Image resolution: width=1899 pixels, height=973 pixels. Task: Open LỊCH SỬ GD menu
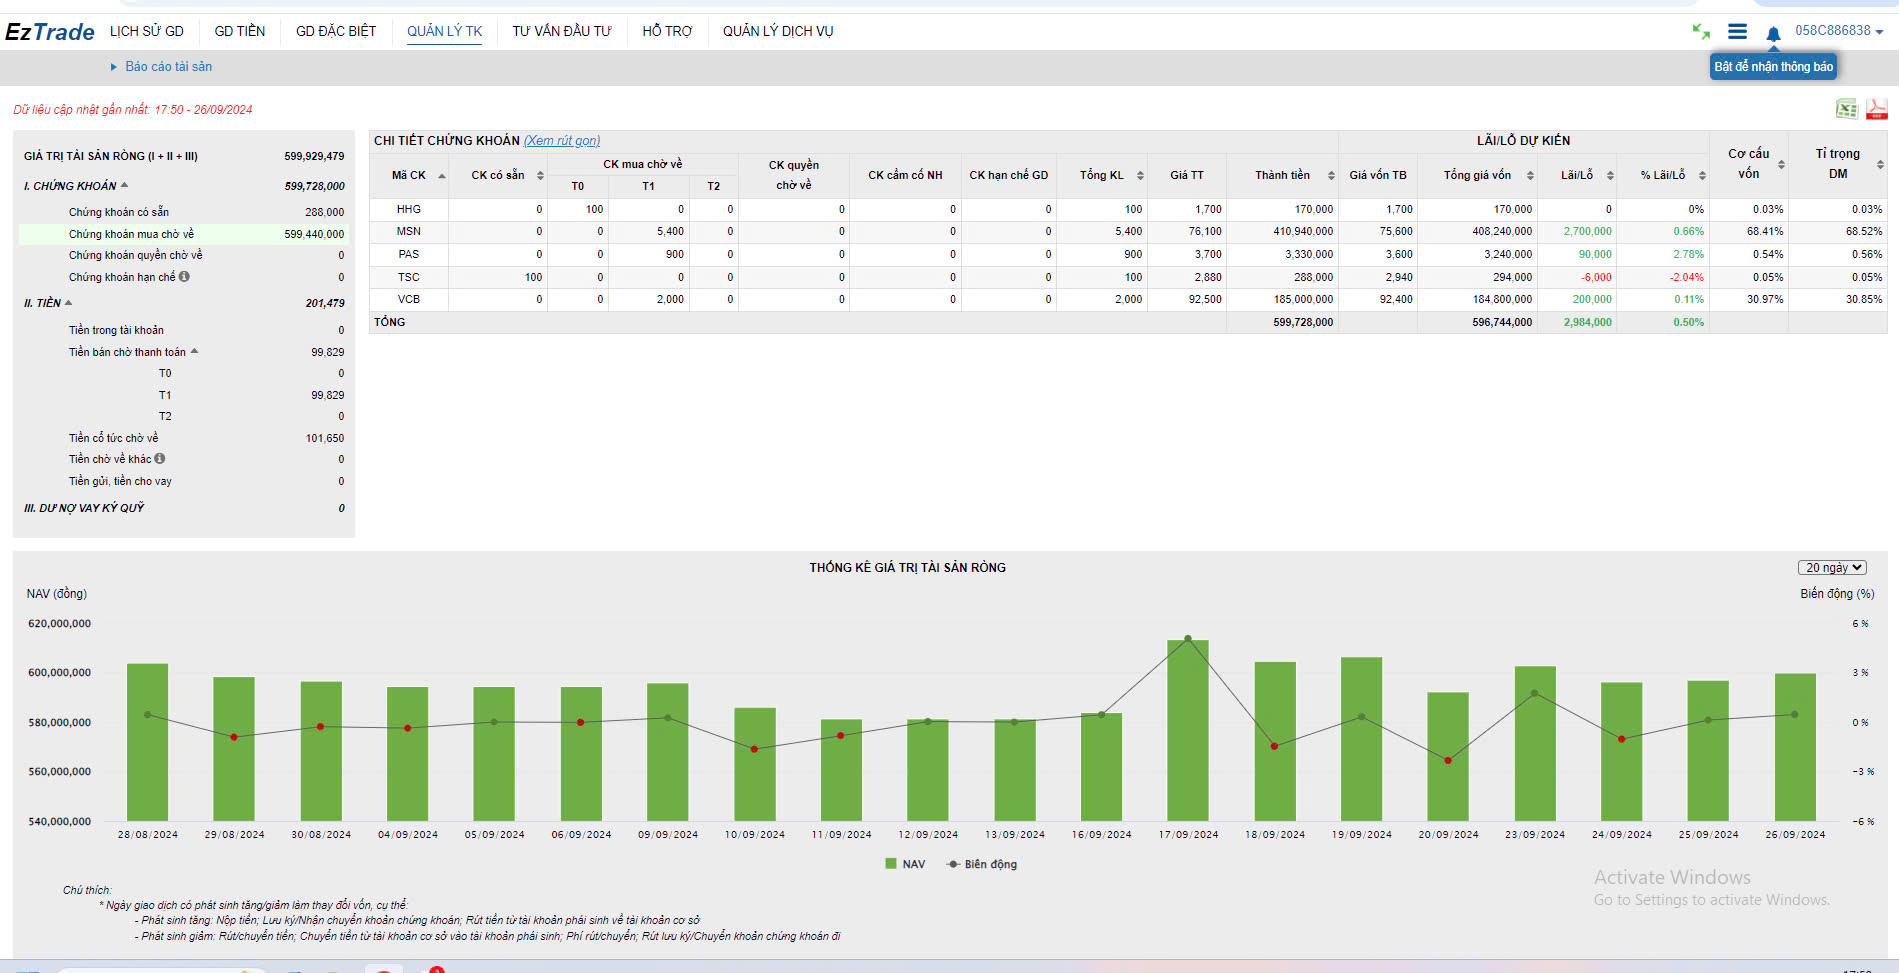point(147,31)
